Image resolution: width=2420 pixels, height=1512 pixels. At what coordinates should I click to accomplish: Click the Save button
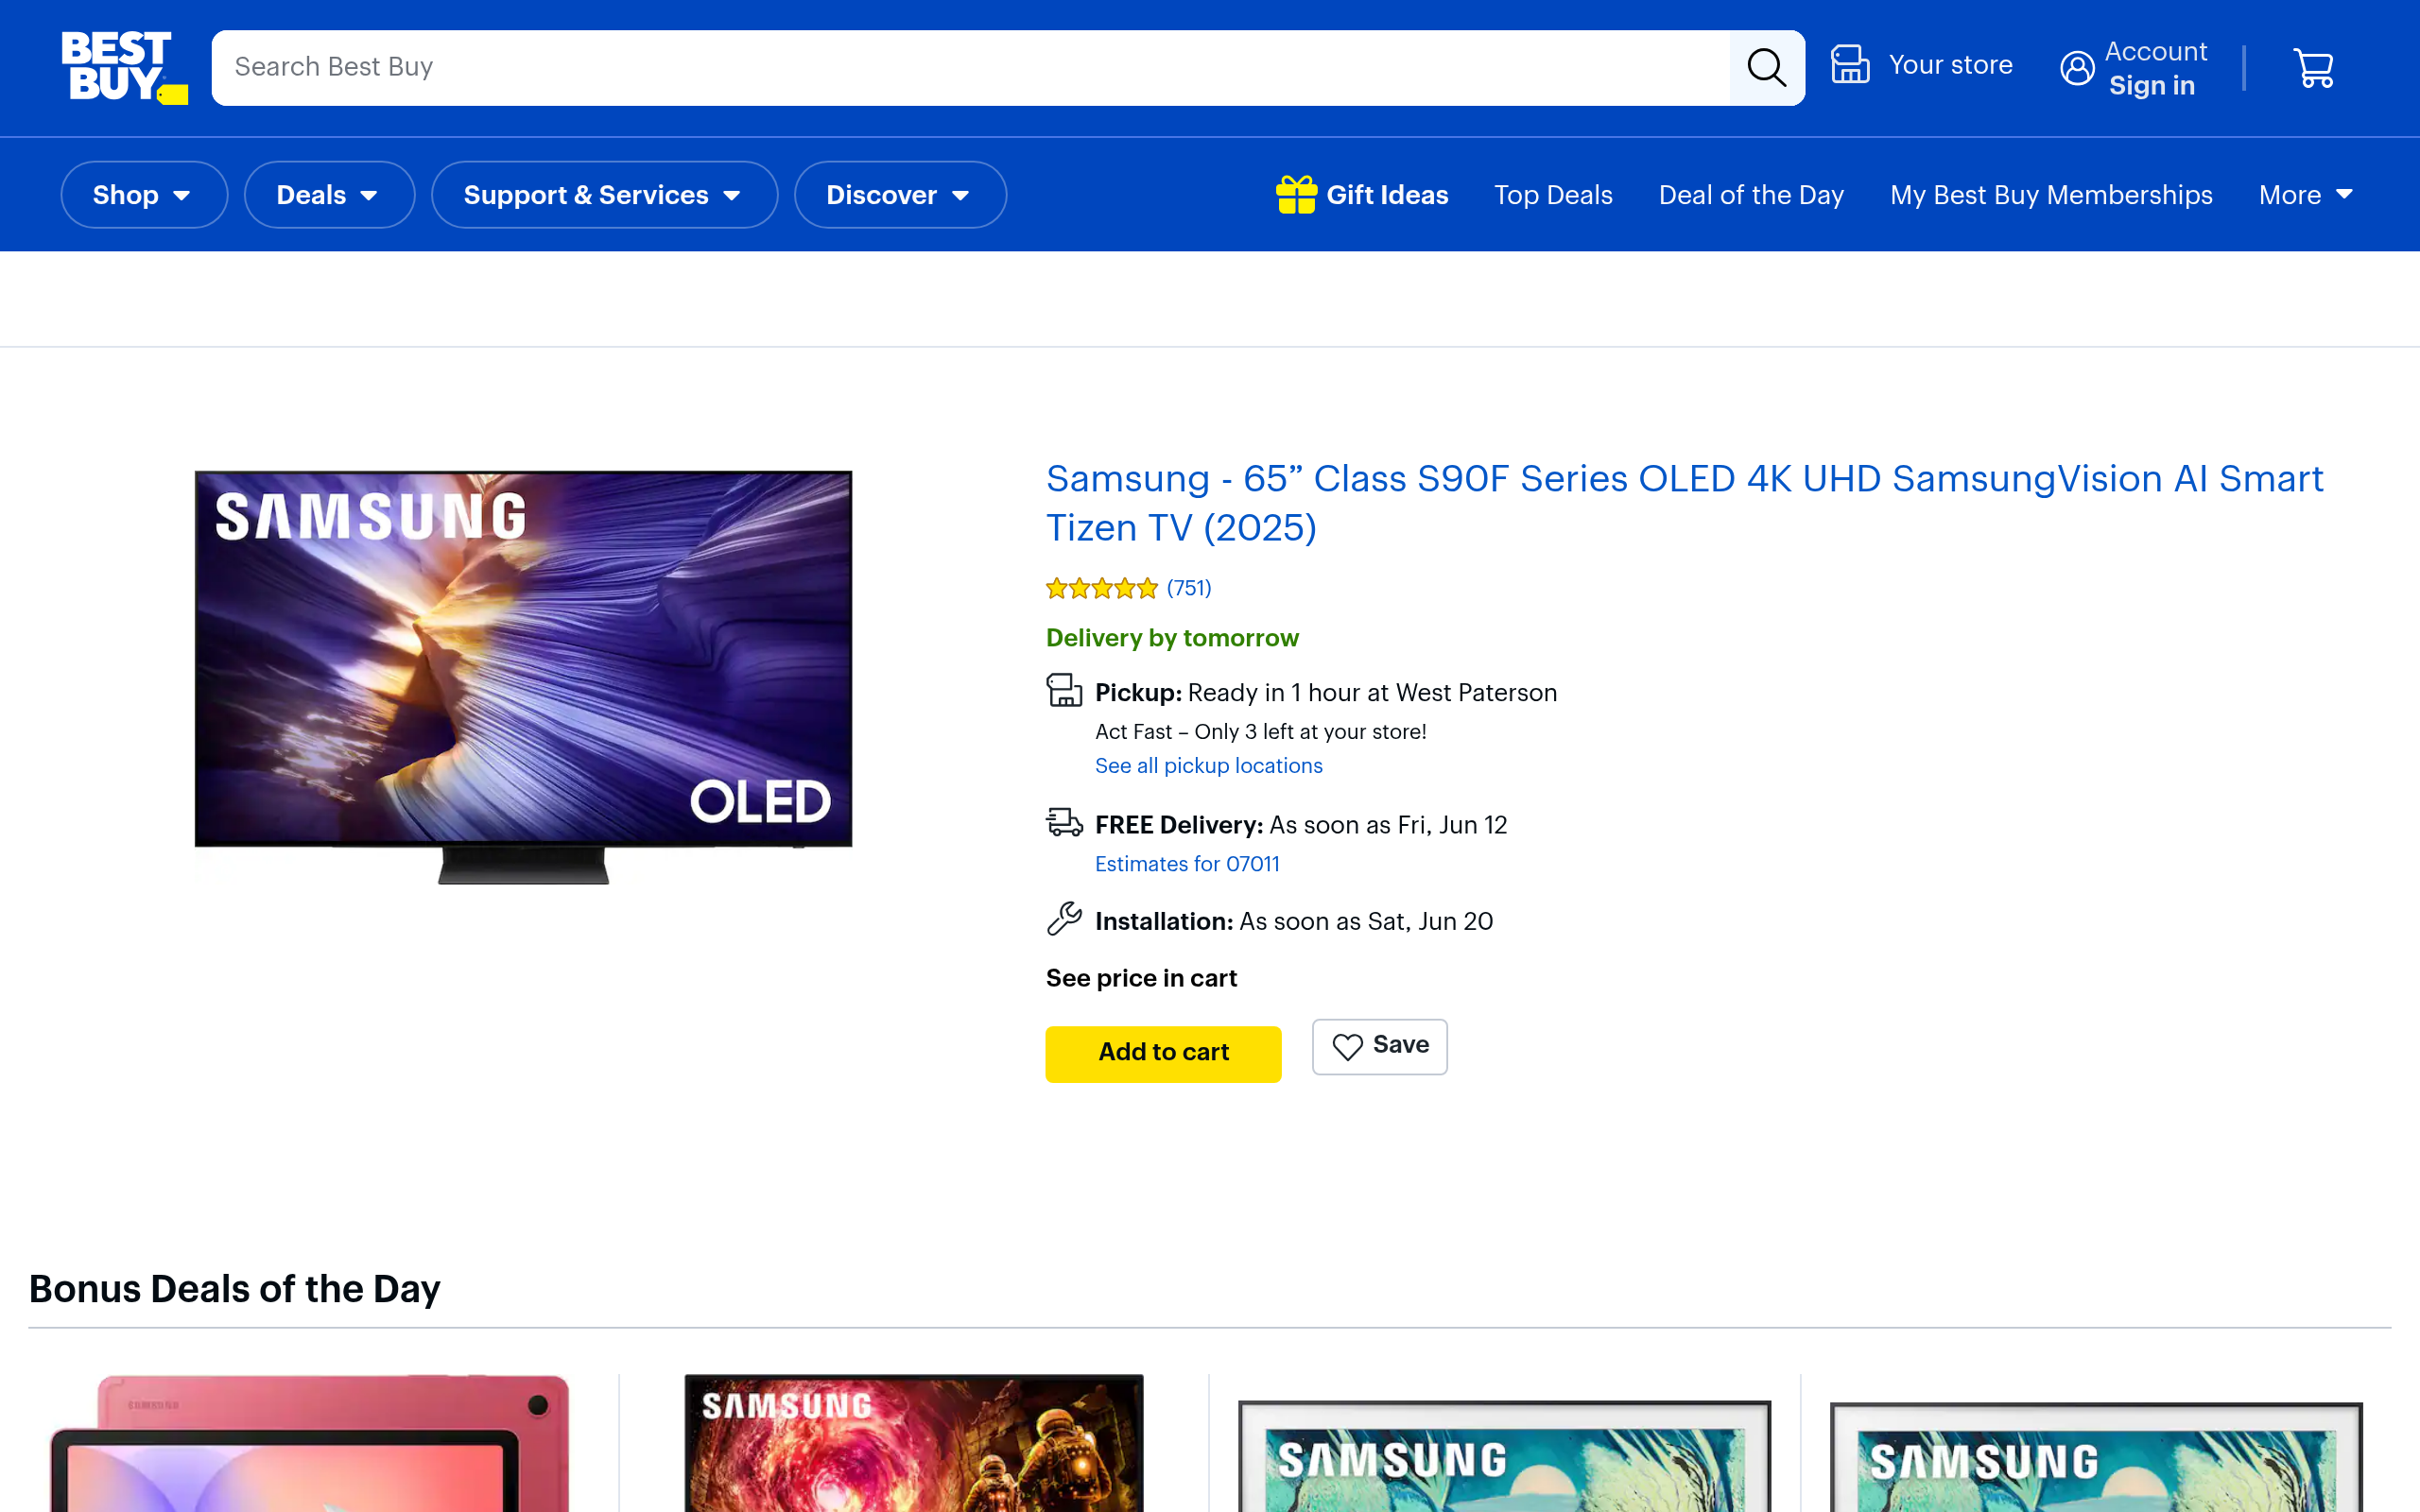pos(1379,1046)
